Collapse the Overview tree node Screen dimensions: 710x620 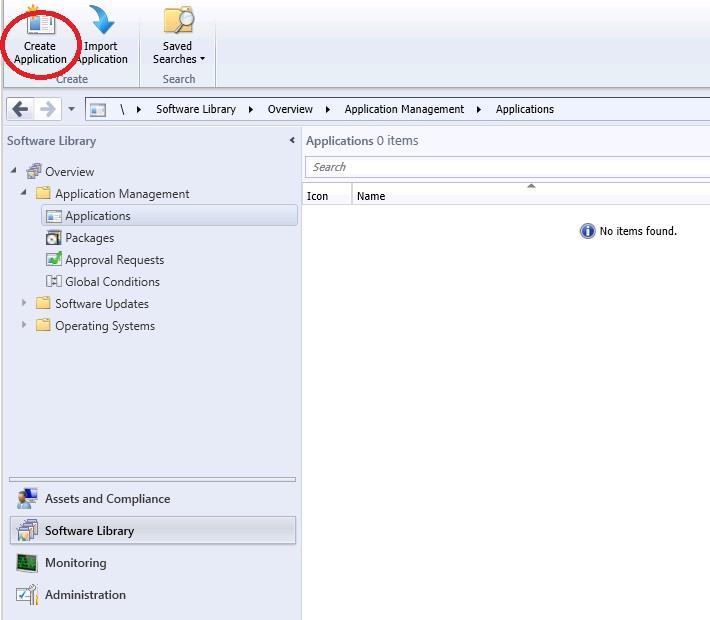(14, 170)
